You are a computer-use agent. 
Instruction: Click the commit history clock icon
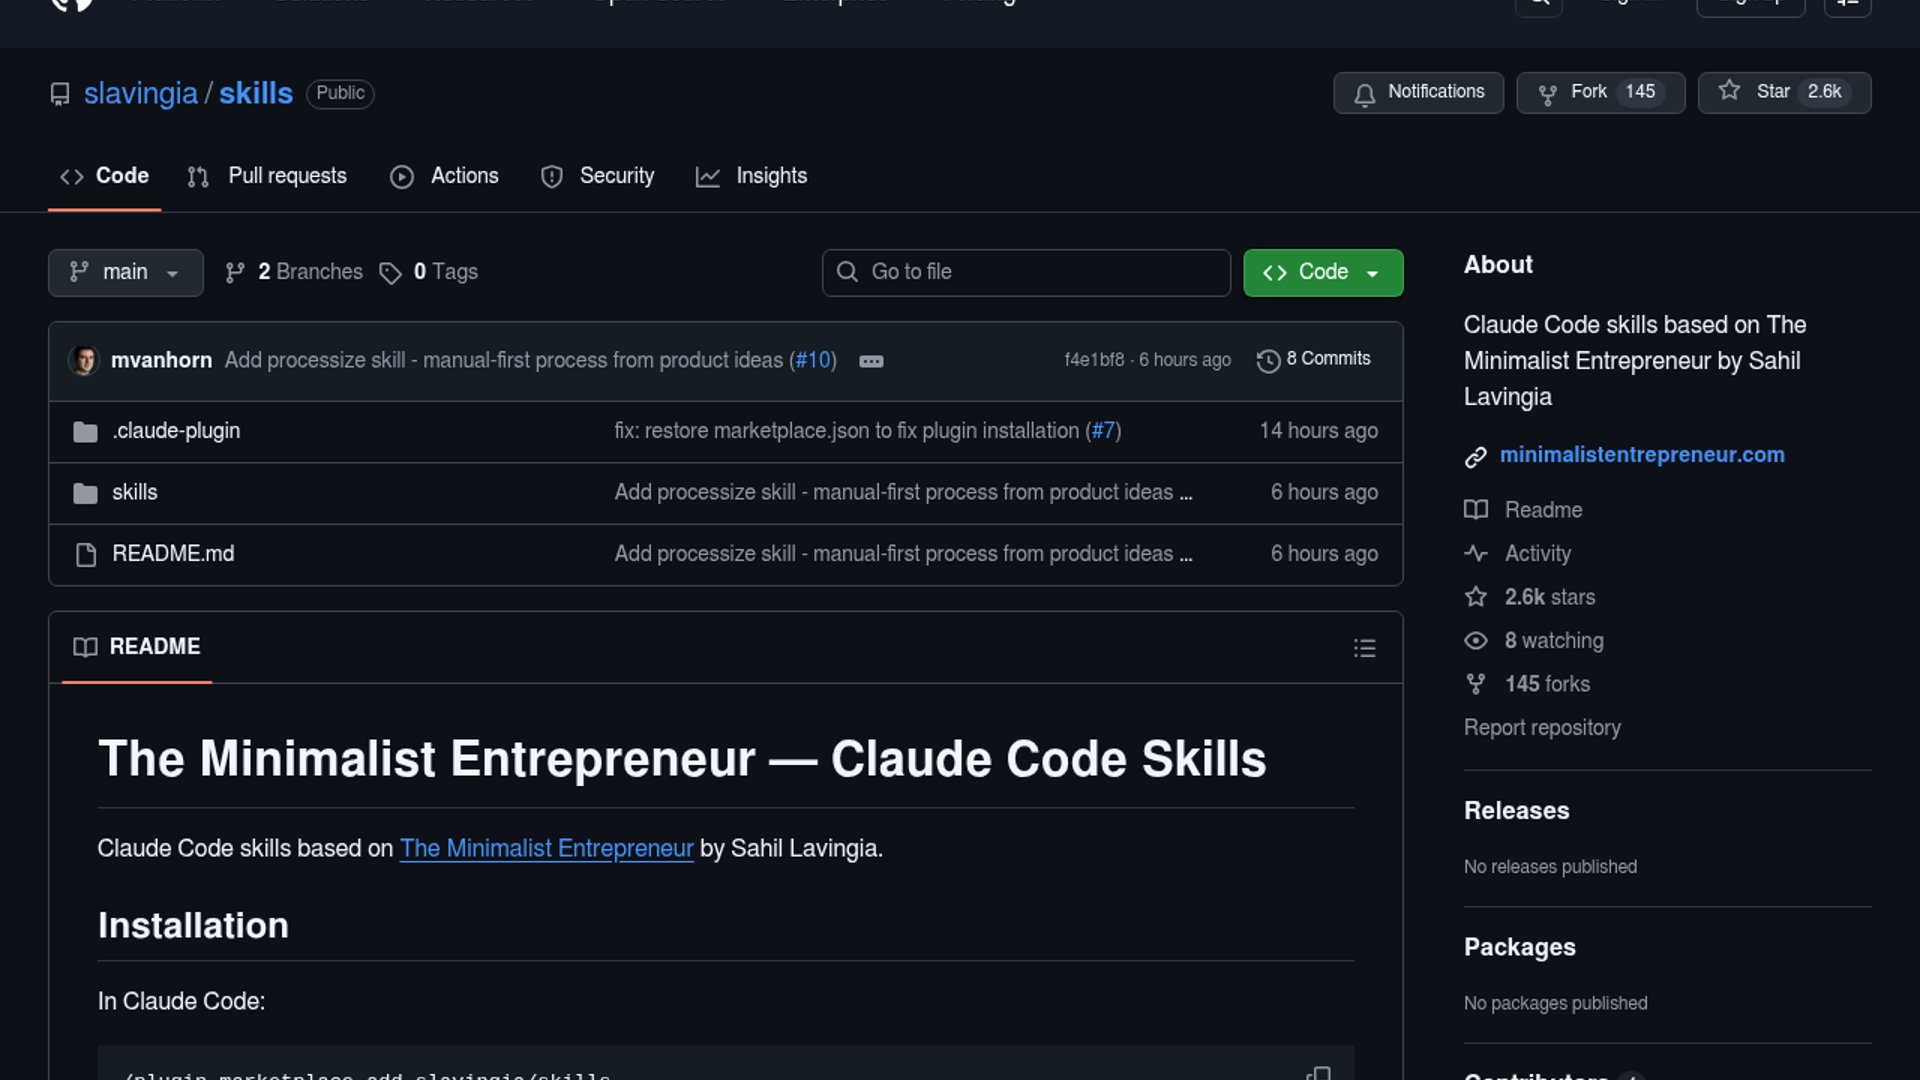1268,361
